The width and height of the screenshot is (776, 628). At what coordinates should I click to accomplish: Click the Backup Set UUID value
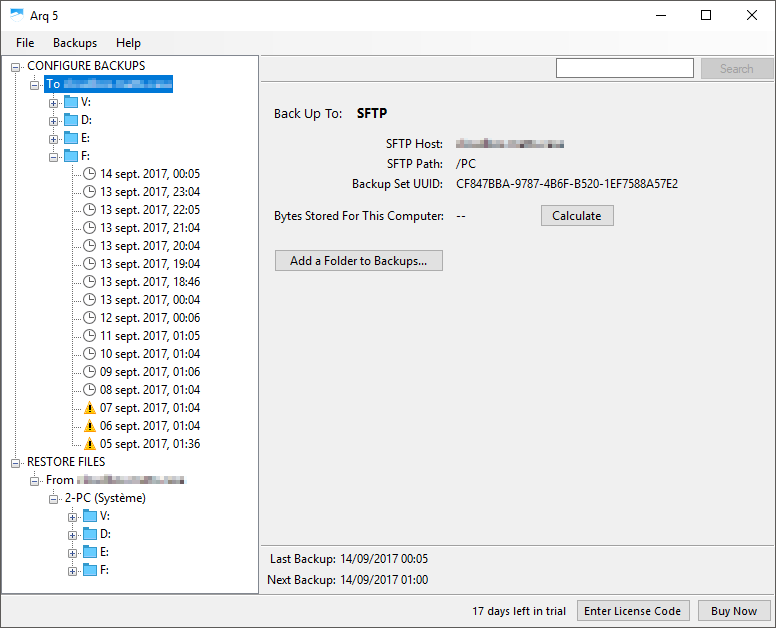[x=567, y=184]
